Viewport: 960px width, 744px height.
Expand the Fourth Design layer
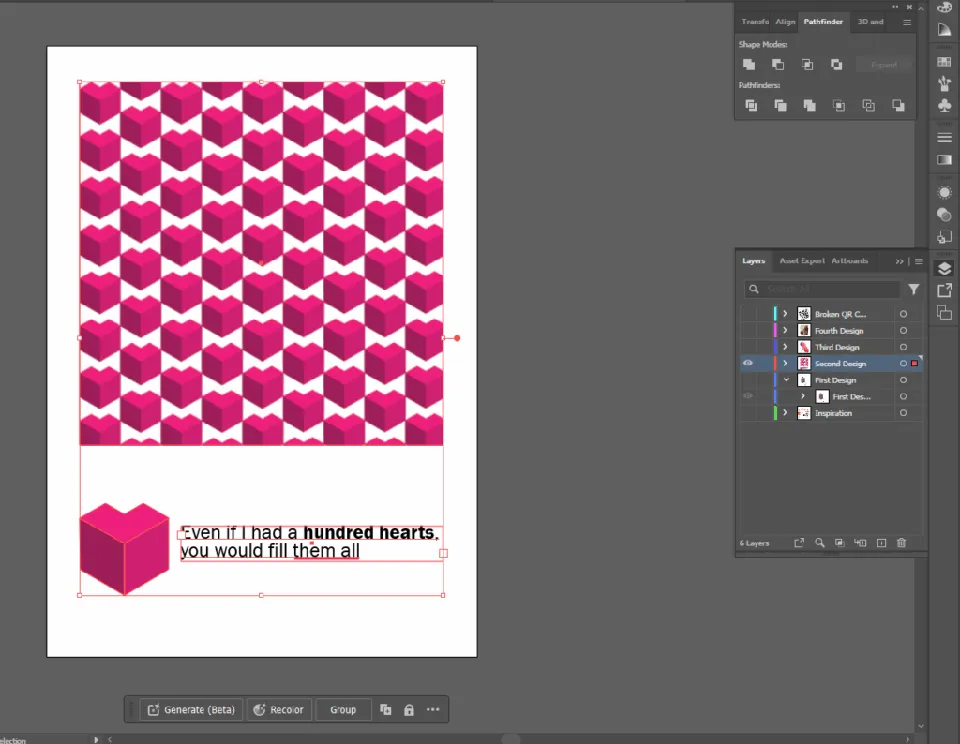pos(786,330)
